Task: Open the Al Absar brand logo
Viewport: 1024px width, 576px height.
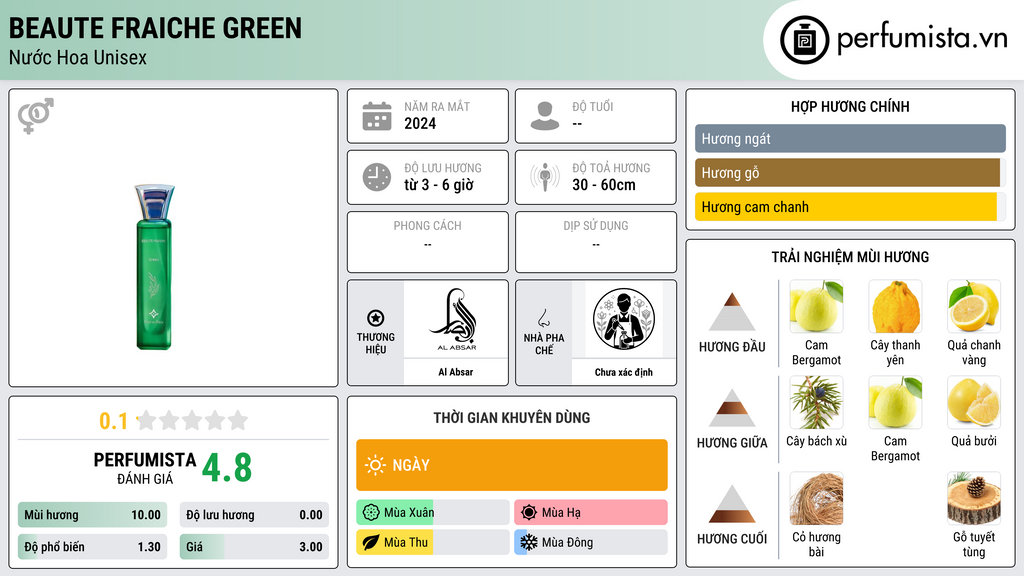Action: [456, 320]
